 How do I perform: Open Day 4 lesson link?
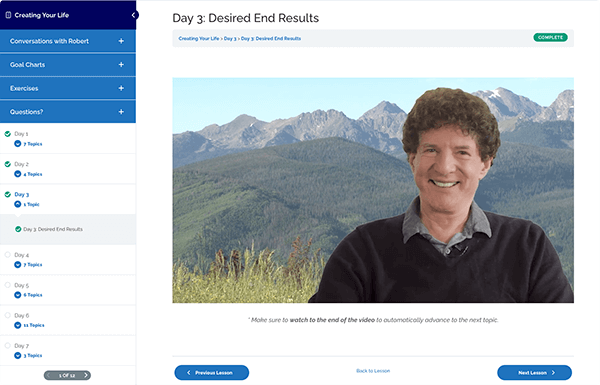(21, 254)
